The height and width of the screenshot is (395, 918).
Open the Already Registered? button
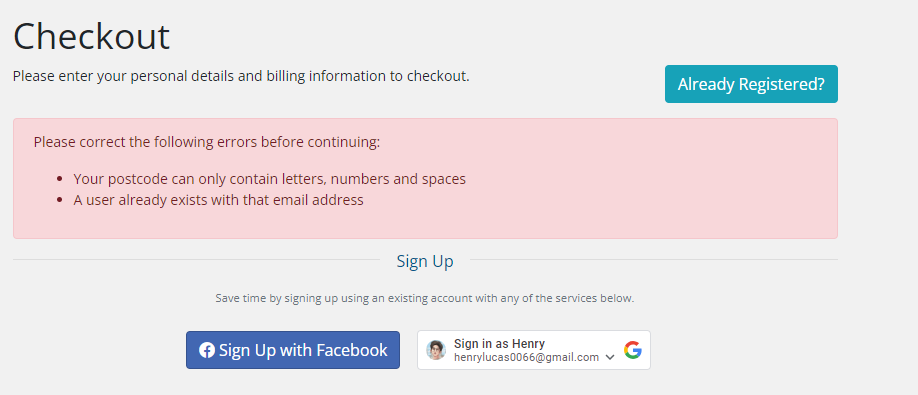tap(751, 84)
